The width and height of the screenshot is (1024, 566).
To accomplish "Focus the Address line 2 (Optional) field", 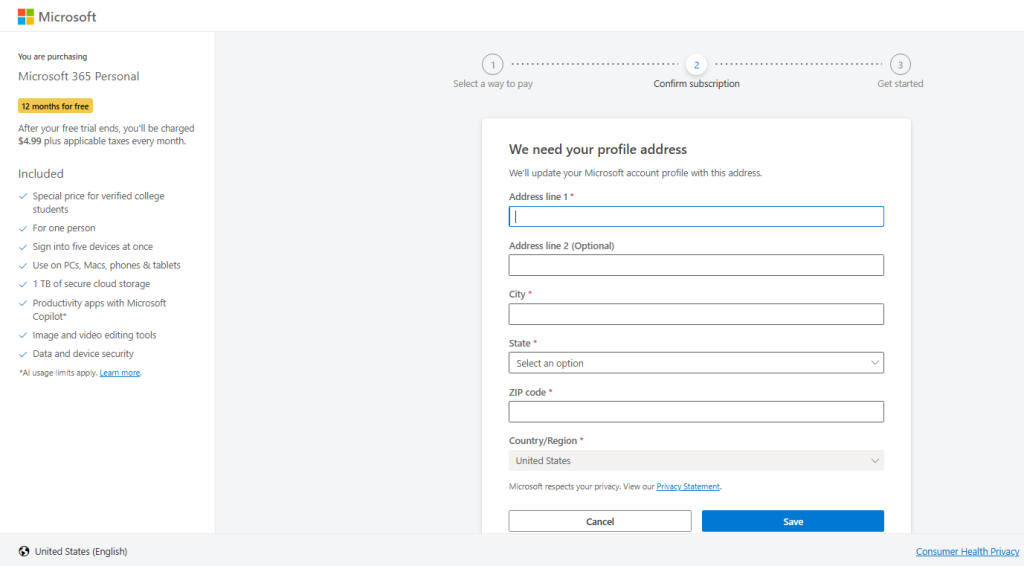I will (696, 265).
